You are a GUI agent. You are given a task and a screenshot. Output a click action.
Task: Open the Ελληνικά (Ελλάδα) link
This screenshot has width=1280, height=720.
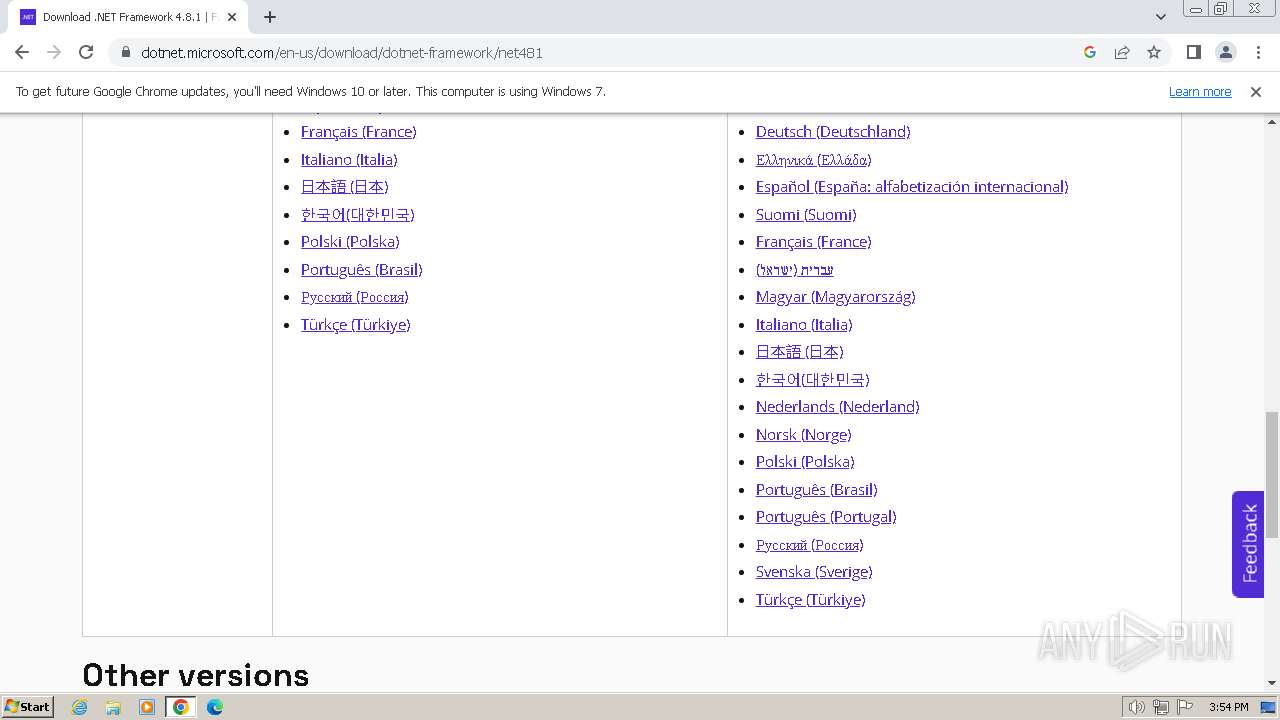click(813, 159)
